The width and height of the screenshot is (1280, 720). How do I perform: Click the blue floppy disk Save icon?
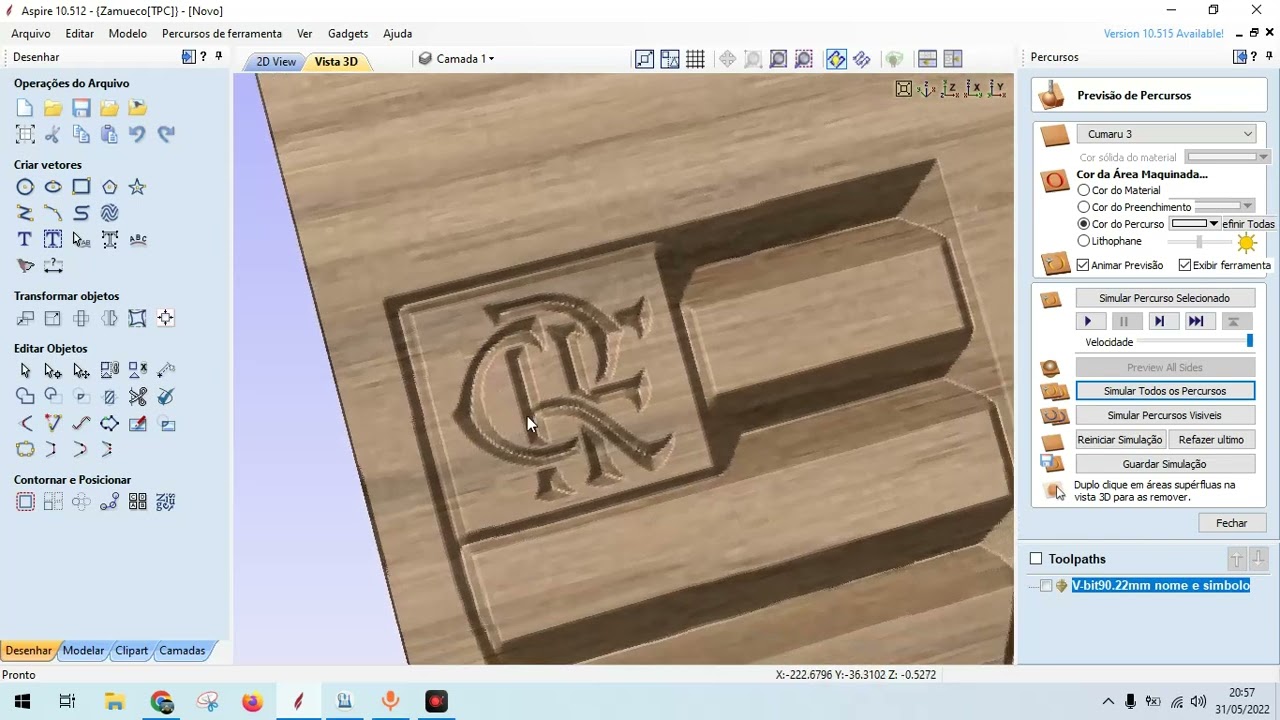coord(81,108)
